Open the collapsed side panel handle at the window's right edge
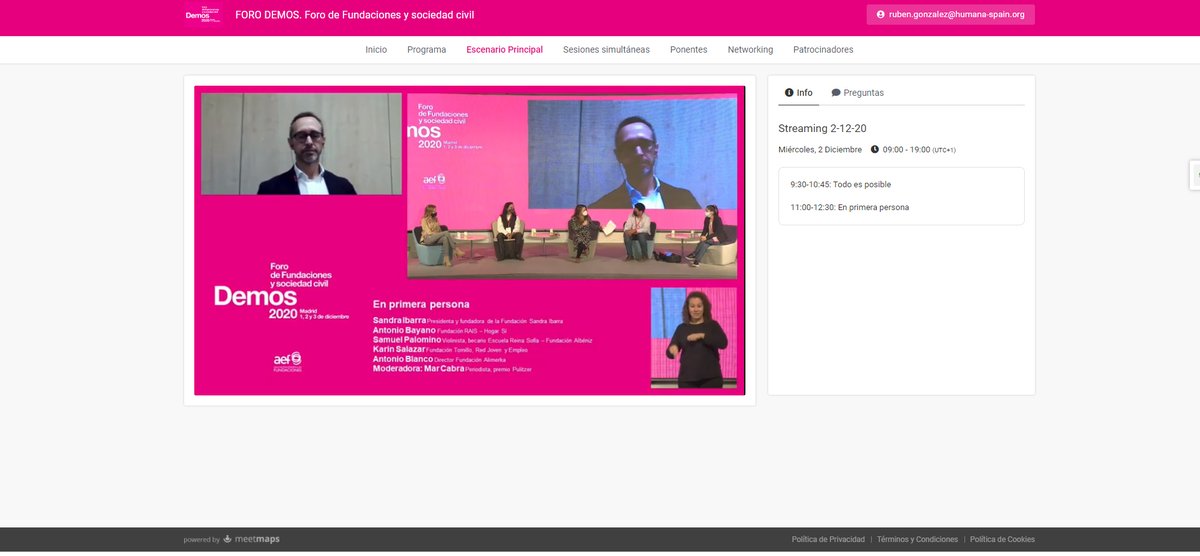1200x556 pixels. [1194, 174]
